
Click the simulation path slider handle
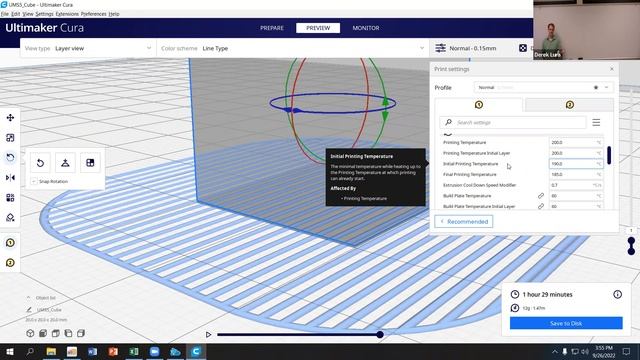point(380,335)
